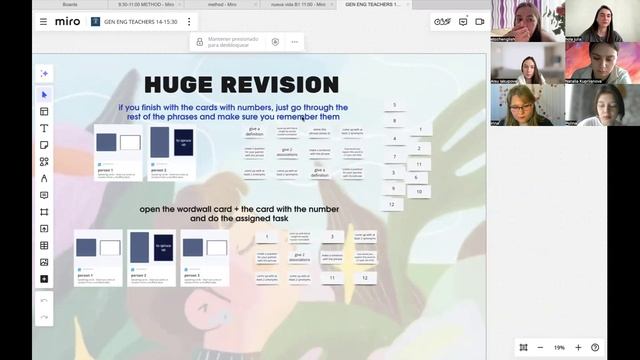Select number card 7 in scattered stack

[394, 157]
